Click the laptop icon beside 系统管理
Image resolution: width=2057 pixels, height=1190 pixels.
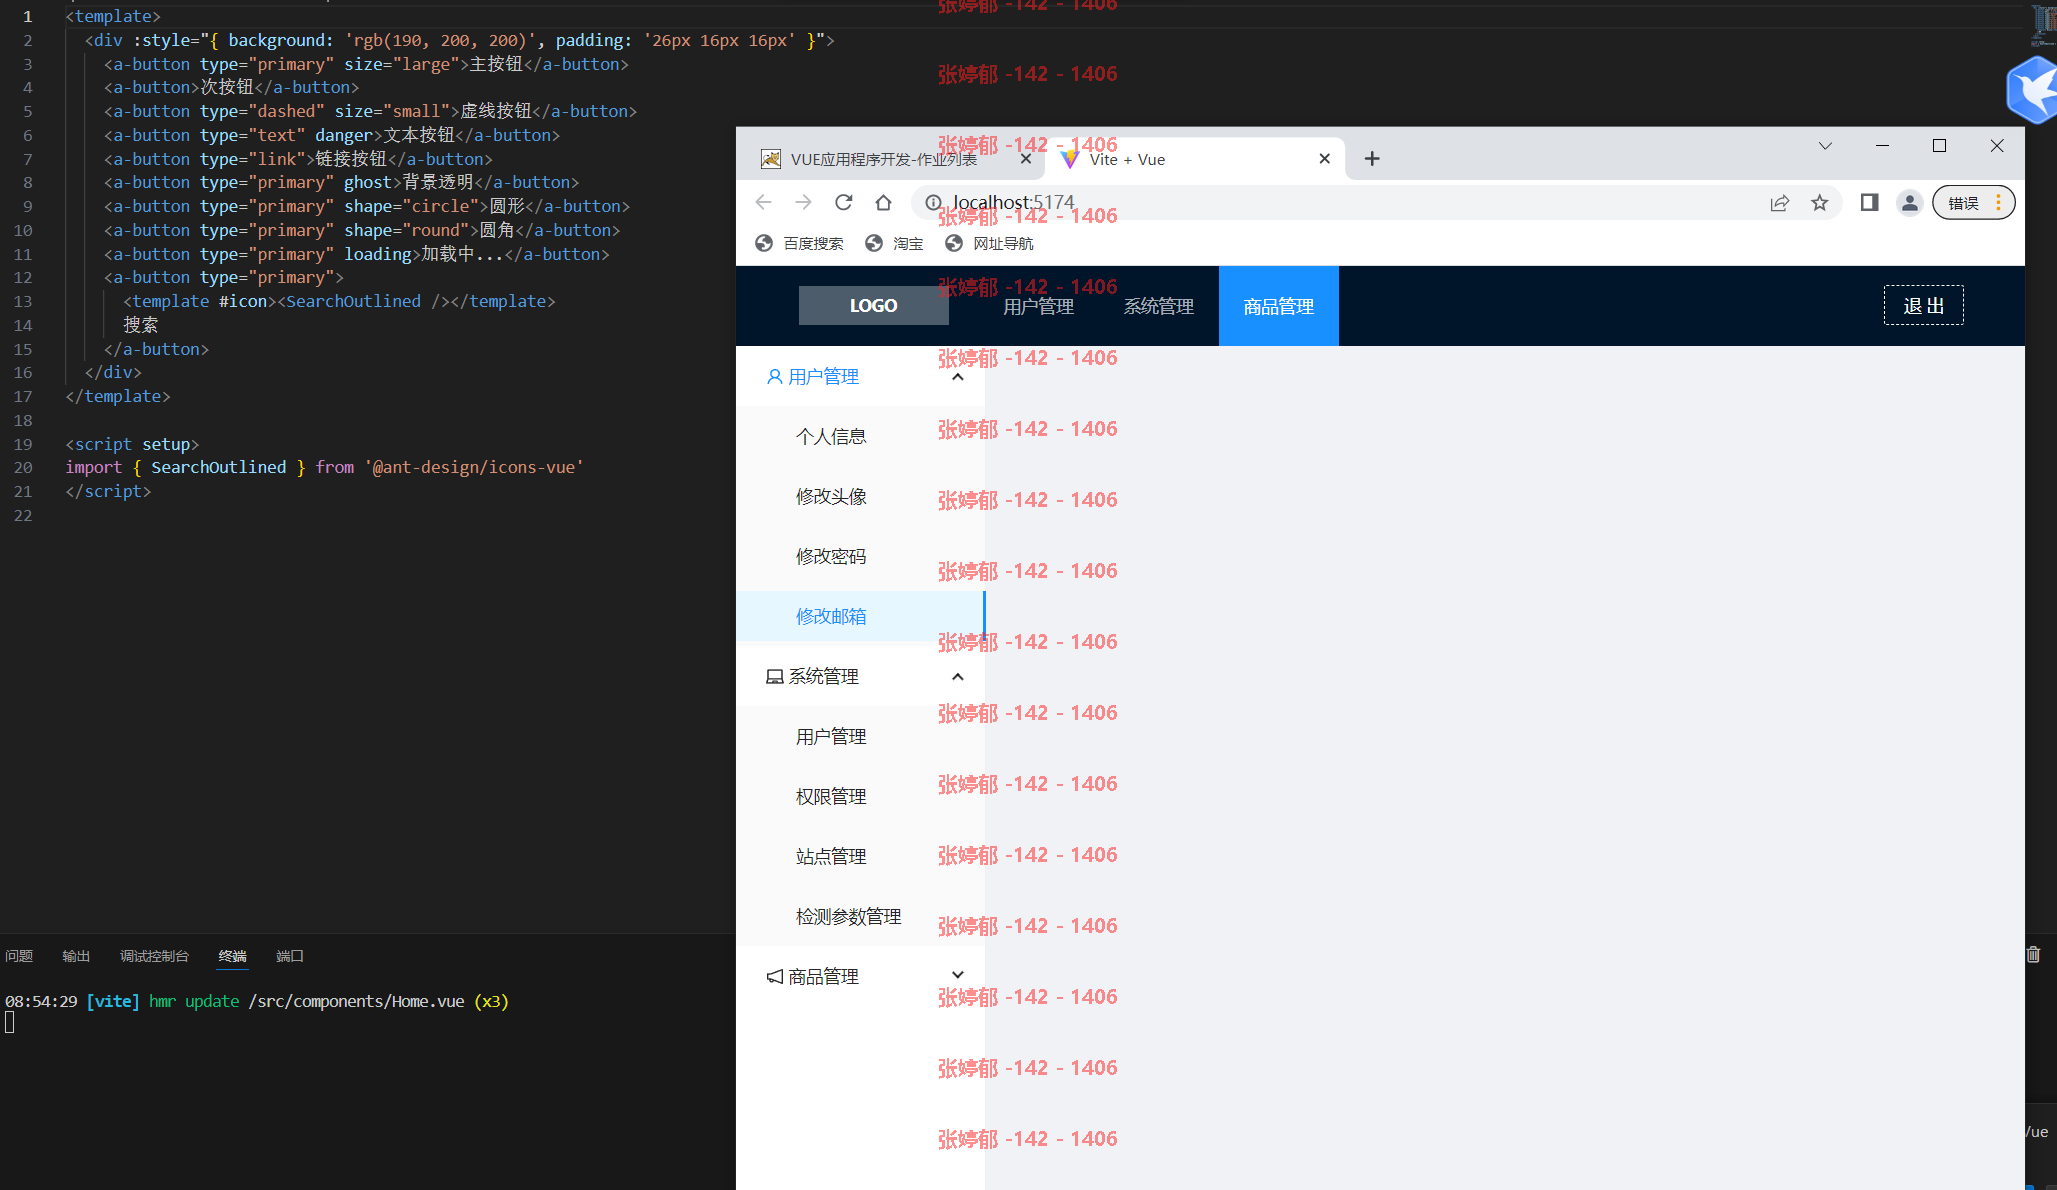(774, 677)
